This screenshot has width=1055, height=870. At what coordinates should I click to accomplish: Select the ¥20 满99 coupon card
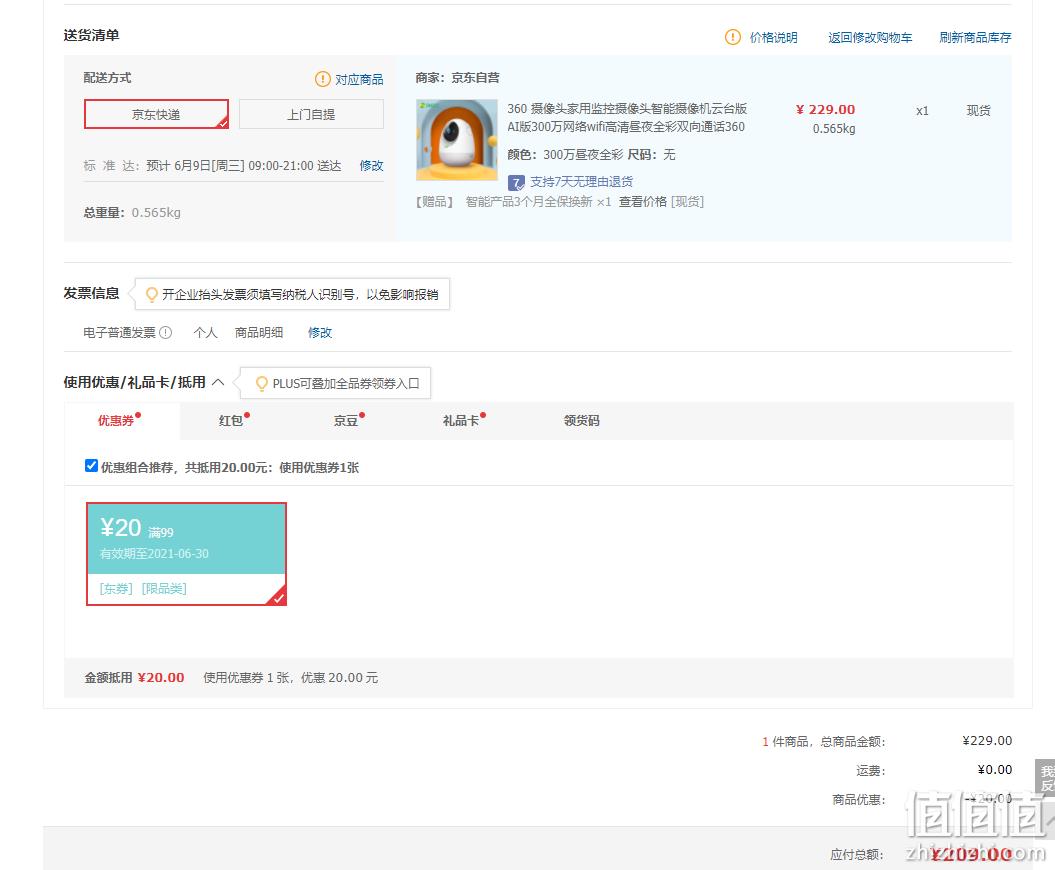click(186, 554)
